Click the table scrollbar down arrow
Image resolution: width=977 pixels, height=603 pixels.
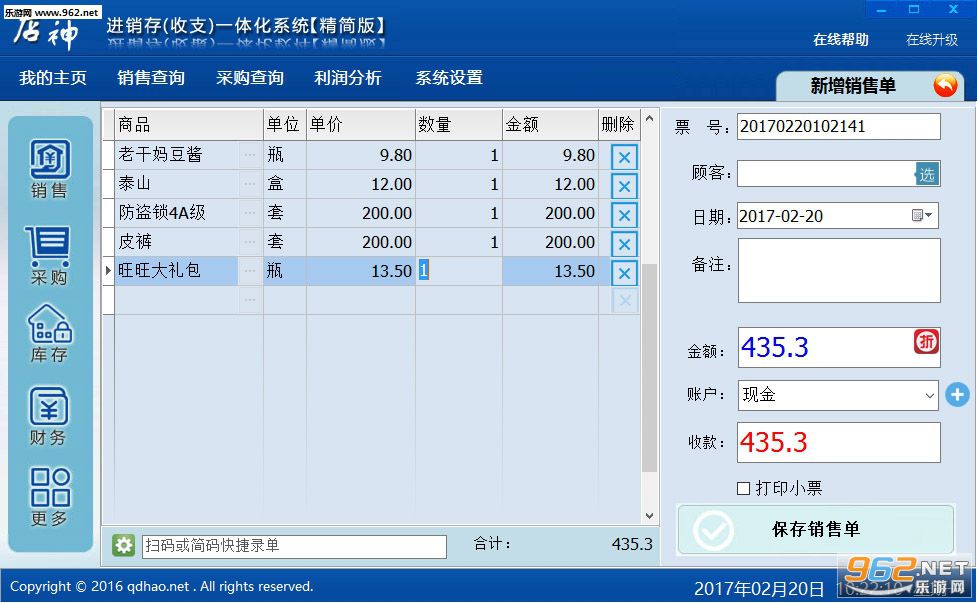pos(649,515)
